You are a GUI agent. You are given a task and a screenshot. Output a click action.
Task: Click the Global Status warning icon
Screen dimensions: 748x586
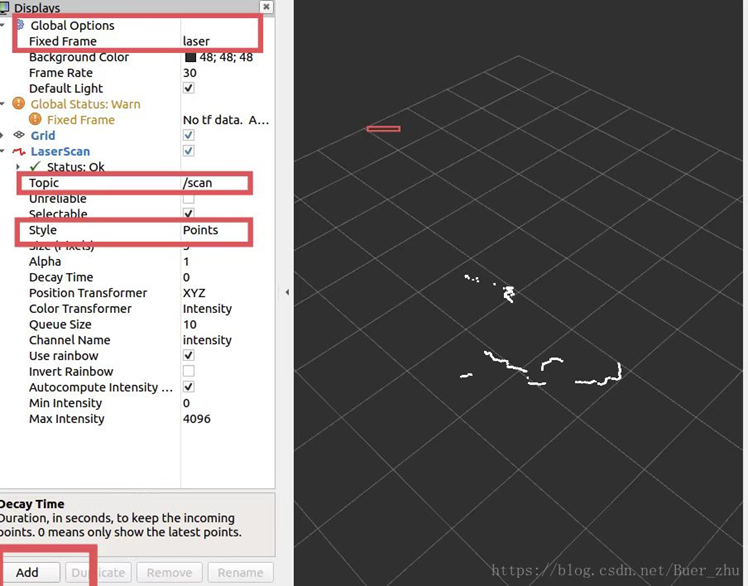[x=19, y=103]
